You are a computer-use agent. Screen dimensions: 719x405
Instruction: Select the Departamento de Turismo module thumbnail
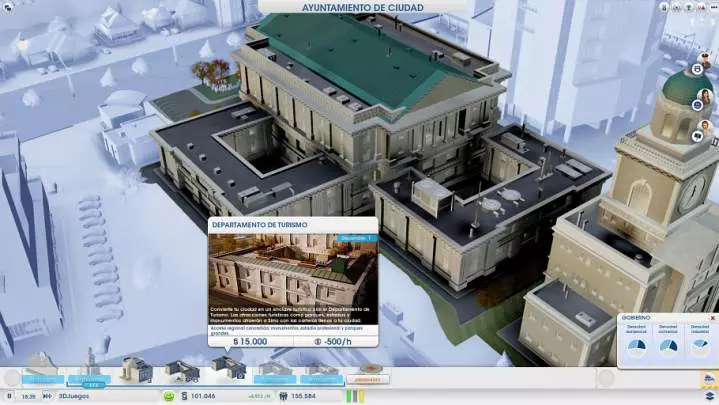click(x=228, y=368)
